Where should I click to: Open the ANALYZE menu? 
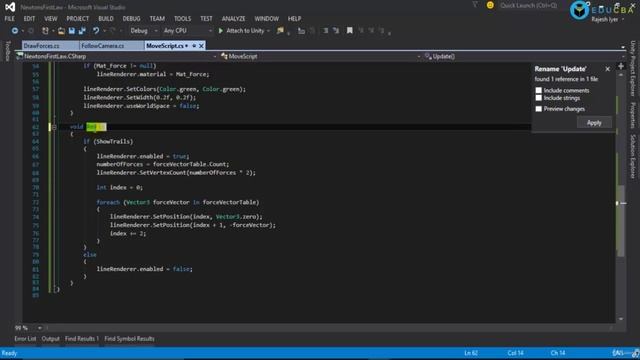(233, 19)
